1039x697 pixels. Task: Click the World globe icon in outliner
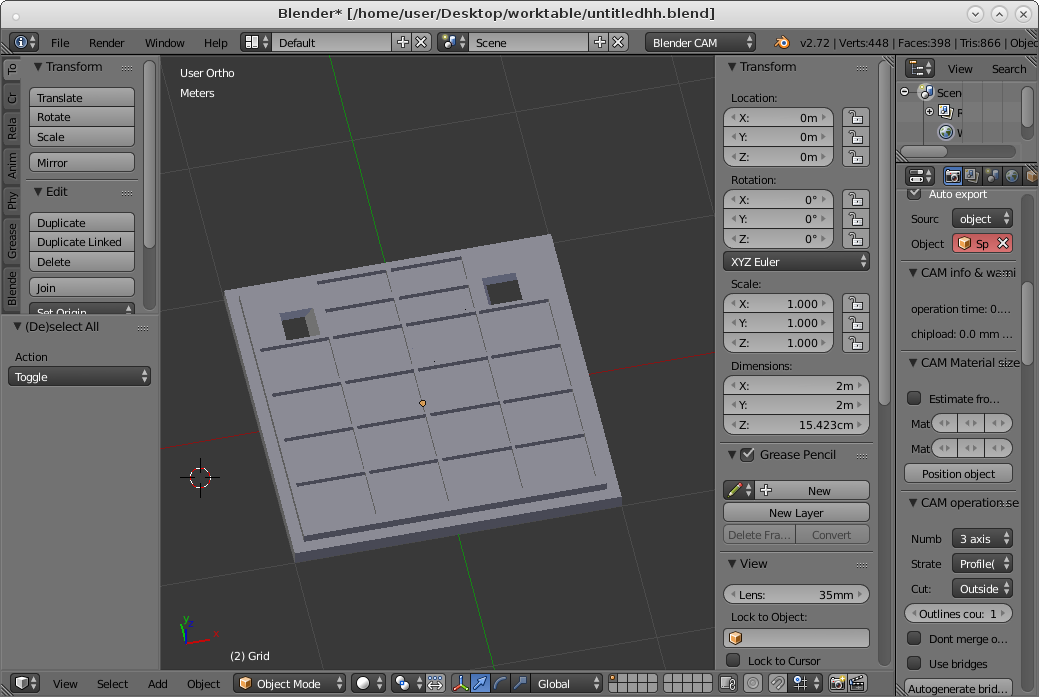pyautogui.click(x=946, y=132)
